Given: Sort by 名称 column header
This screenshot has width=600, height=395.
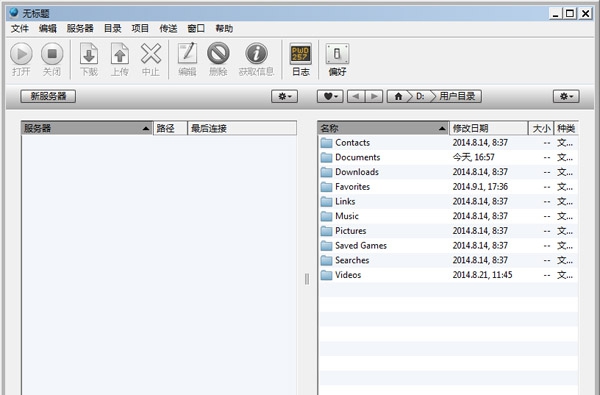Looking at the screenshot, I should [x=383, y=128].
